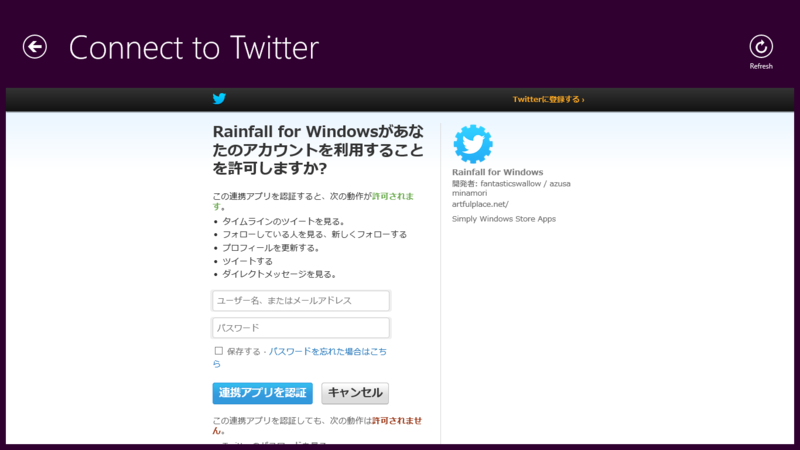Viewport: 800px width, 450px height.
Task: Cancel via the キャンセル button
Action: coord(355,393)
